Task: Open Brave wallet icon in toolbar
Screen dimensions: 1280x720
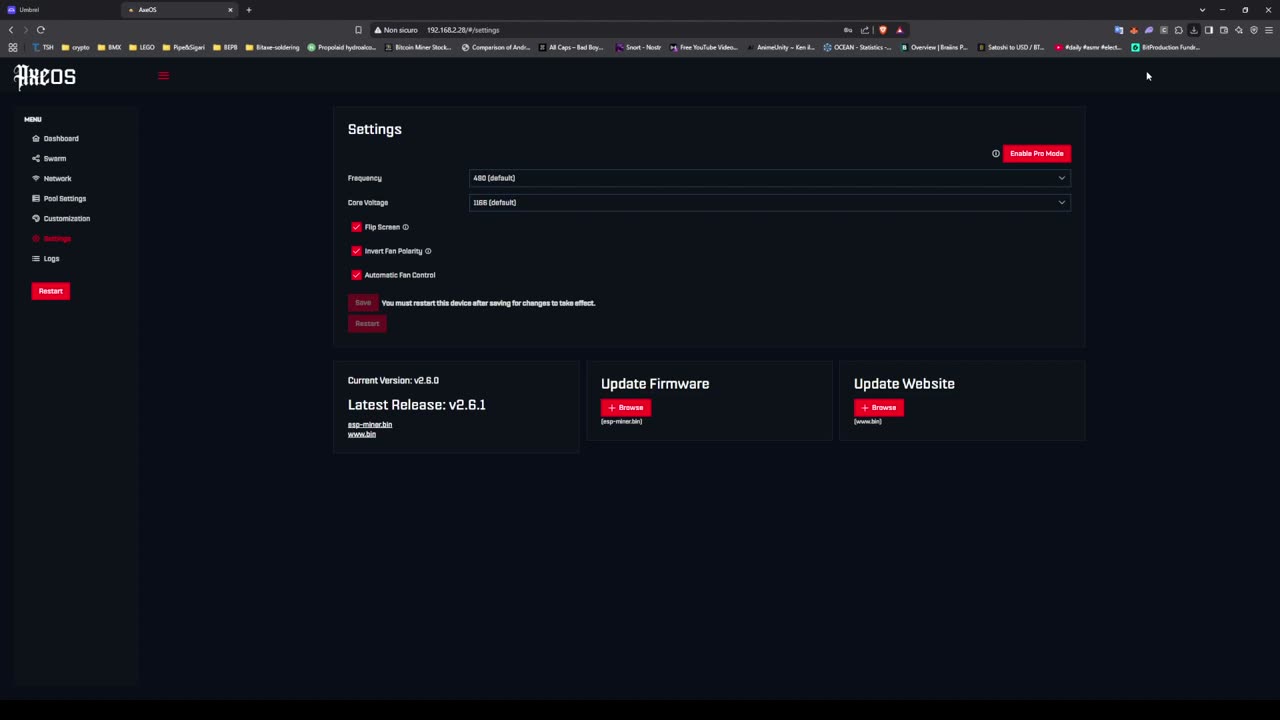Action: 1223,30
